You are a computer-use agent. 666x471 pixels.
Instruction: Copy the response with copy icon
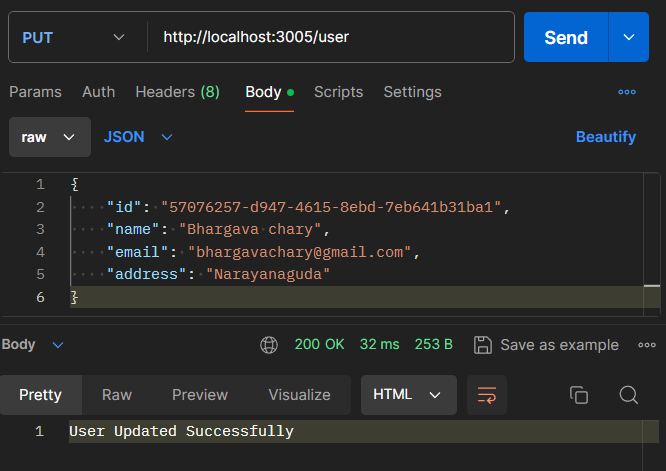point(579,395)
